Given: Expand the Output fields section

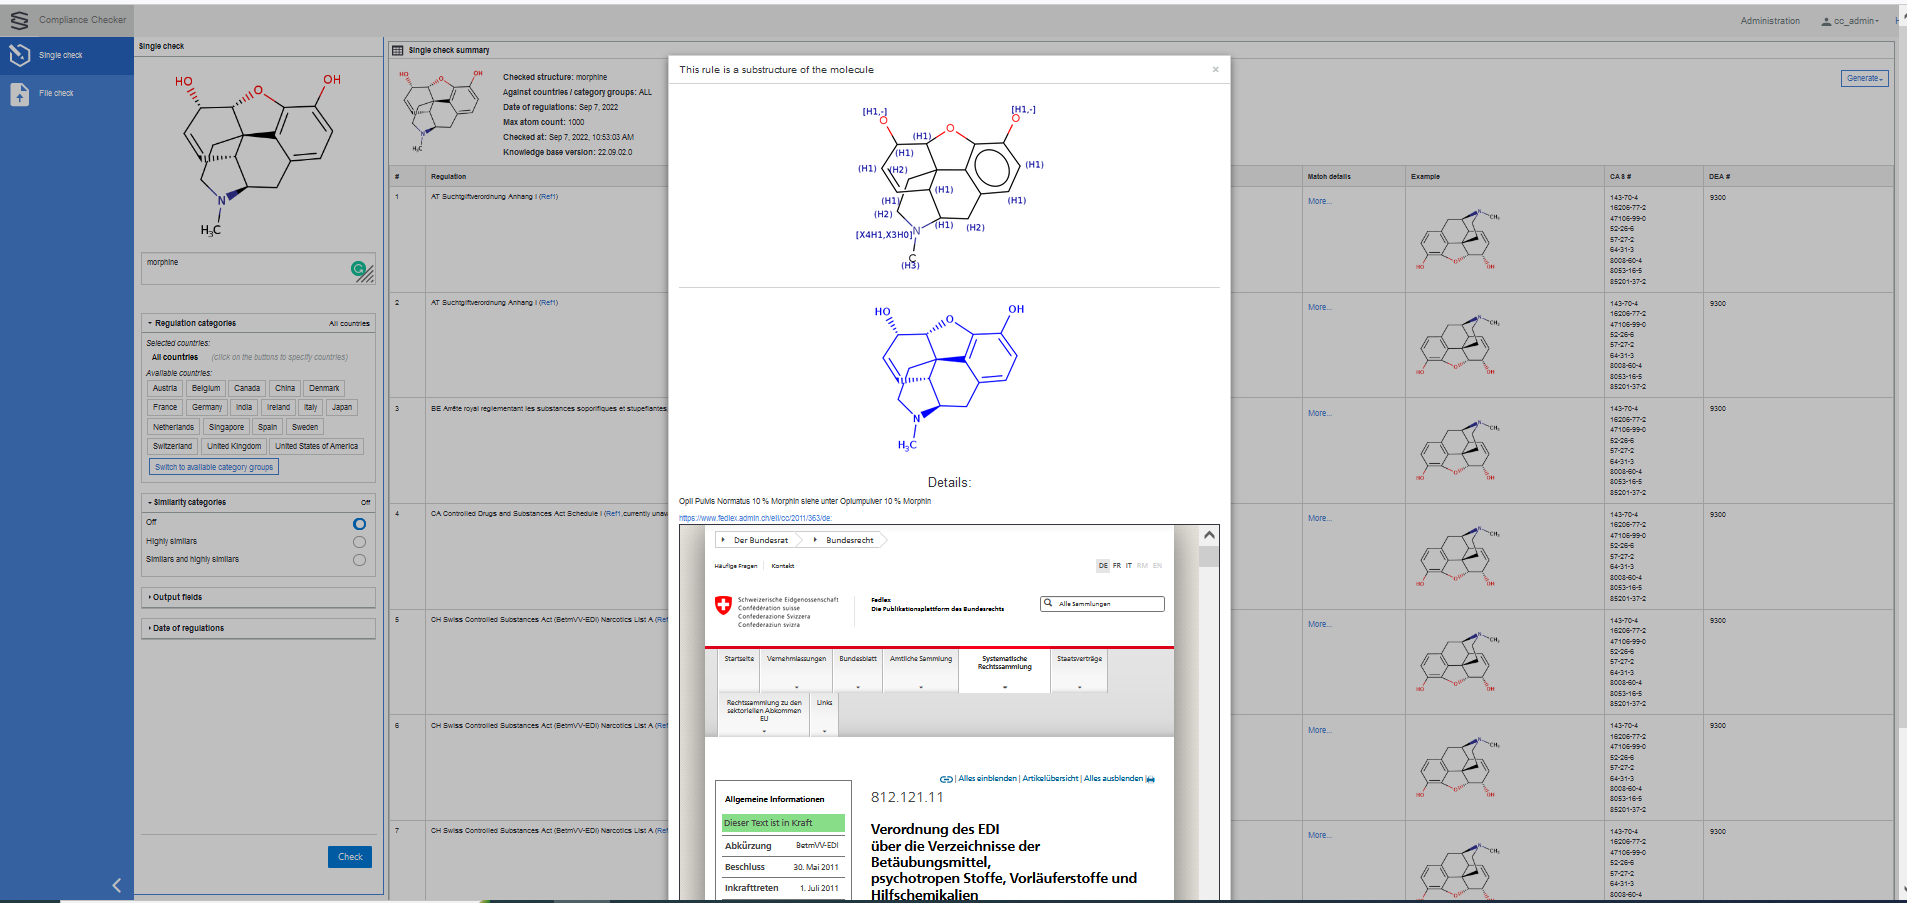Looking at the screenshot, I should coord(177,597).
